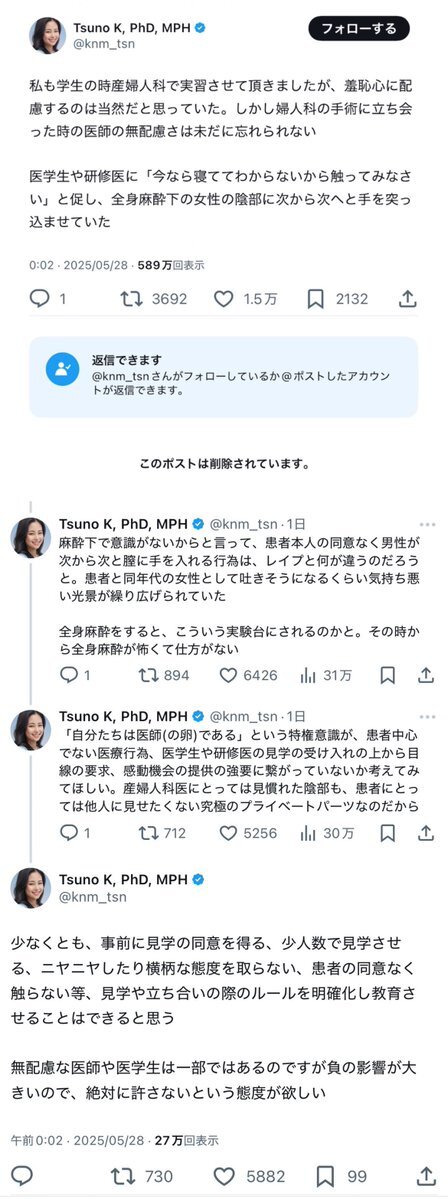Screen dimensions: 448x1199
Task: Share the bottom post via upload icon
Action: tap(427, 1175)
